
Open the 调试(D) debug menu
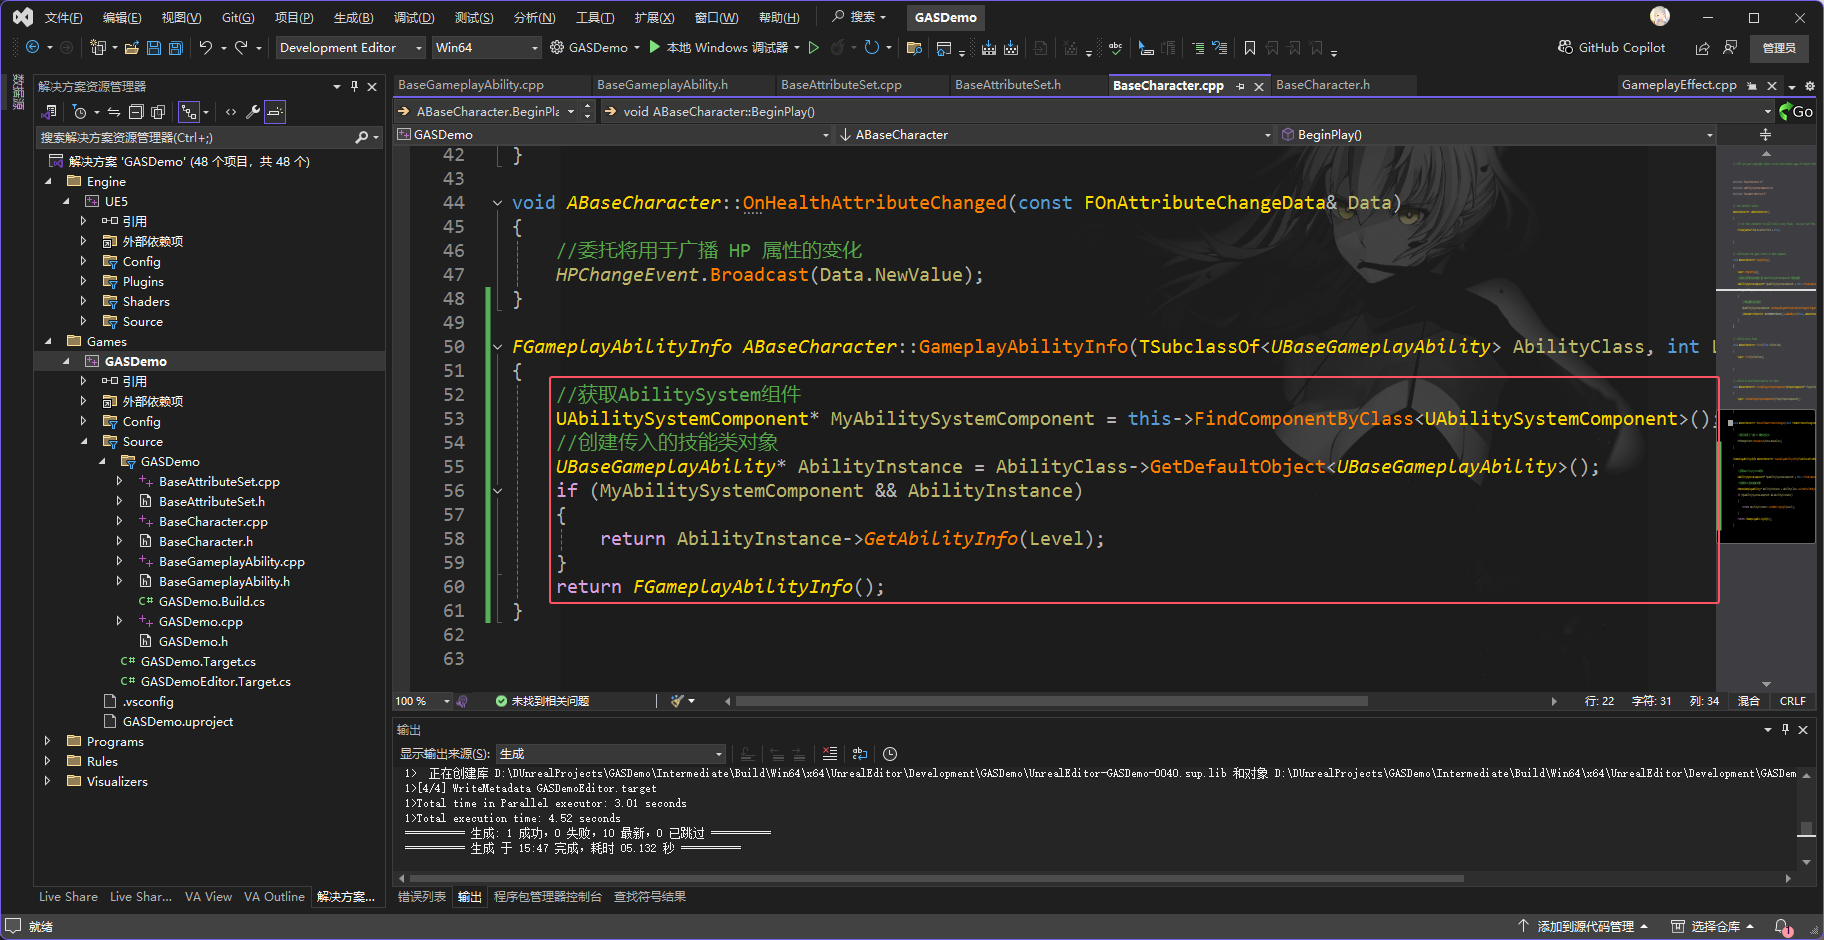pyautogui.click(x=414, y=17)
